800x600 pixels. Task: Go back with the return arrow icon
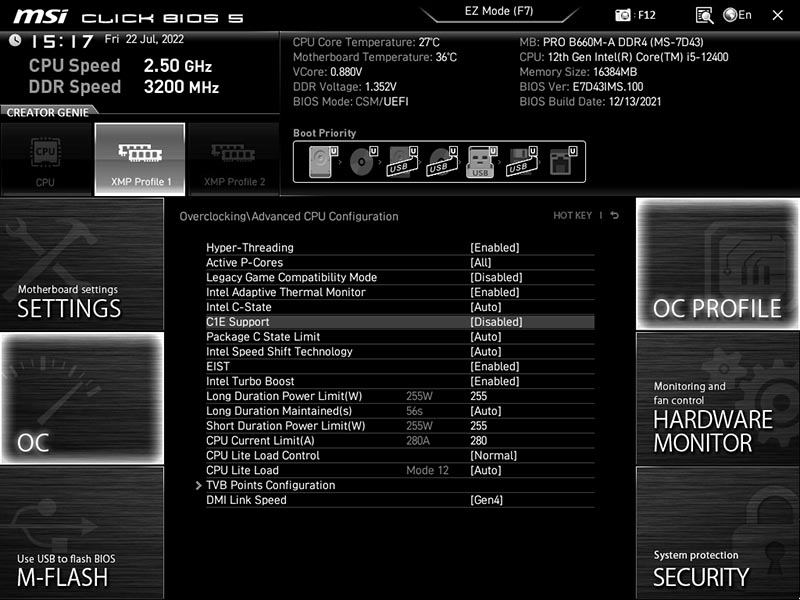(x=615, y=216)
